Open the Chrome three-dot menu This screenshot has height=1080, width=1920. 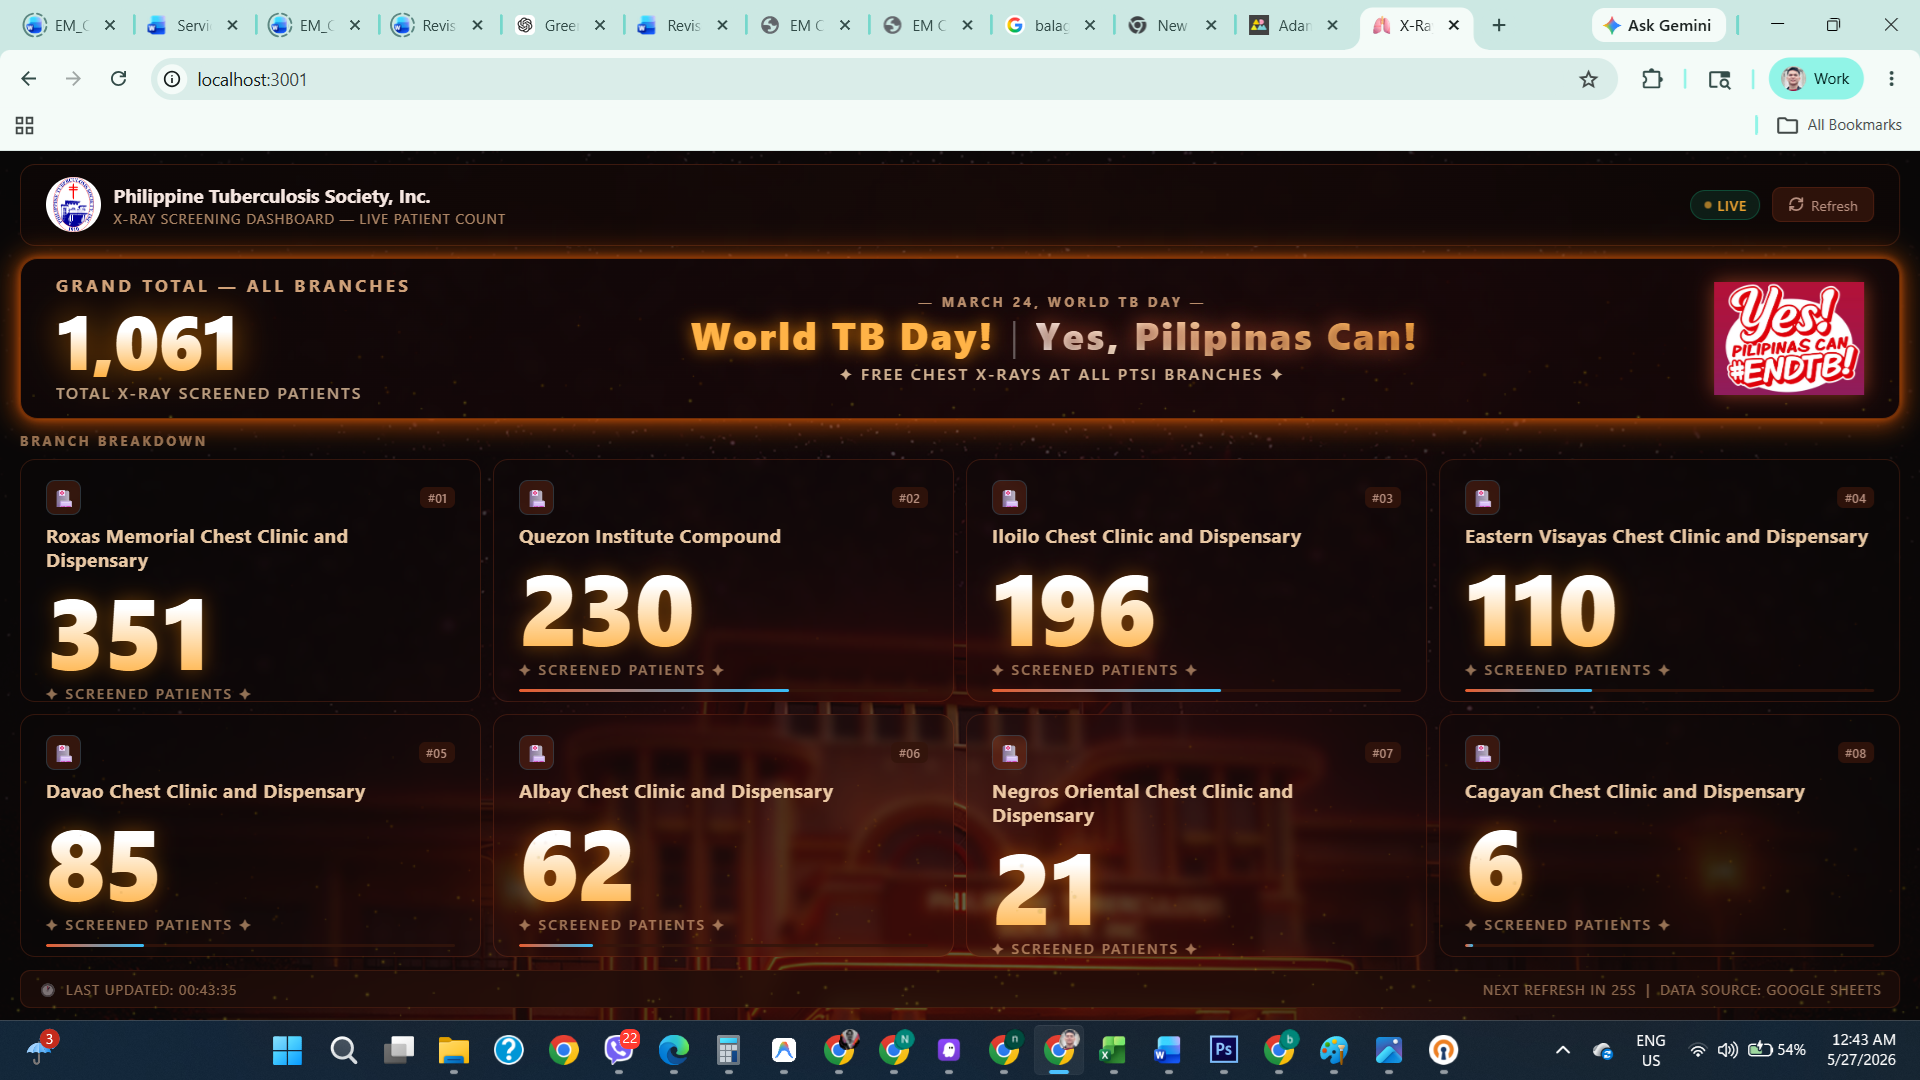pos(1891,79)
